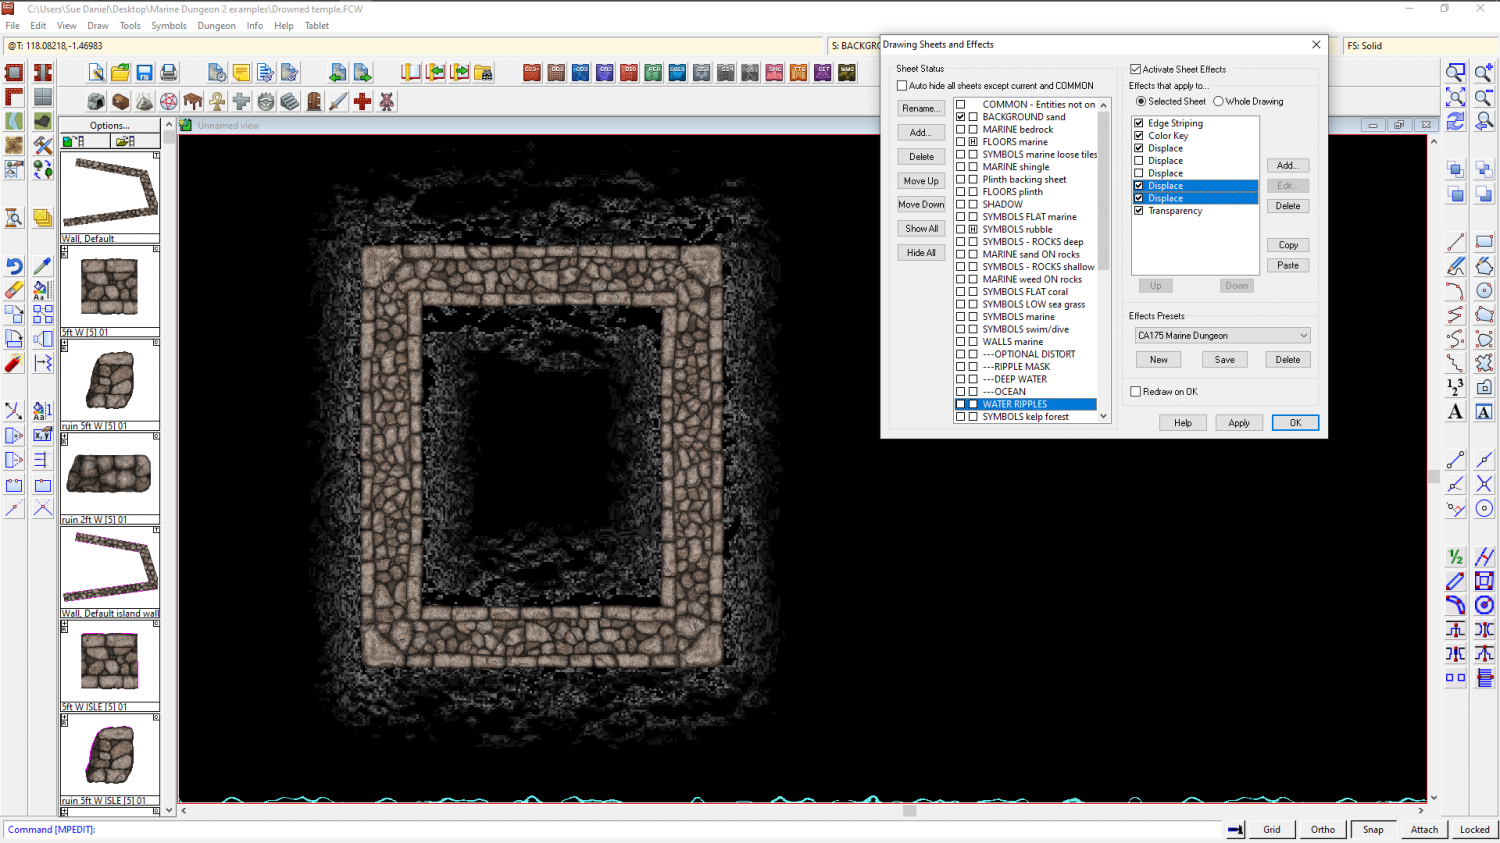Click the New drawing icon in the toolbar
Screen dimensions: 1500x843
click(x=96, y=72)
